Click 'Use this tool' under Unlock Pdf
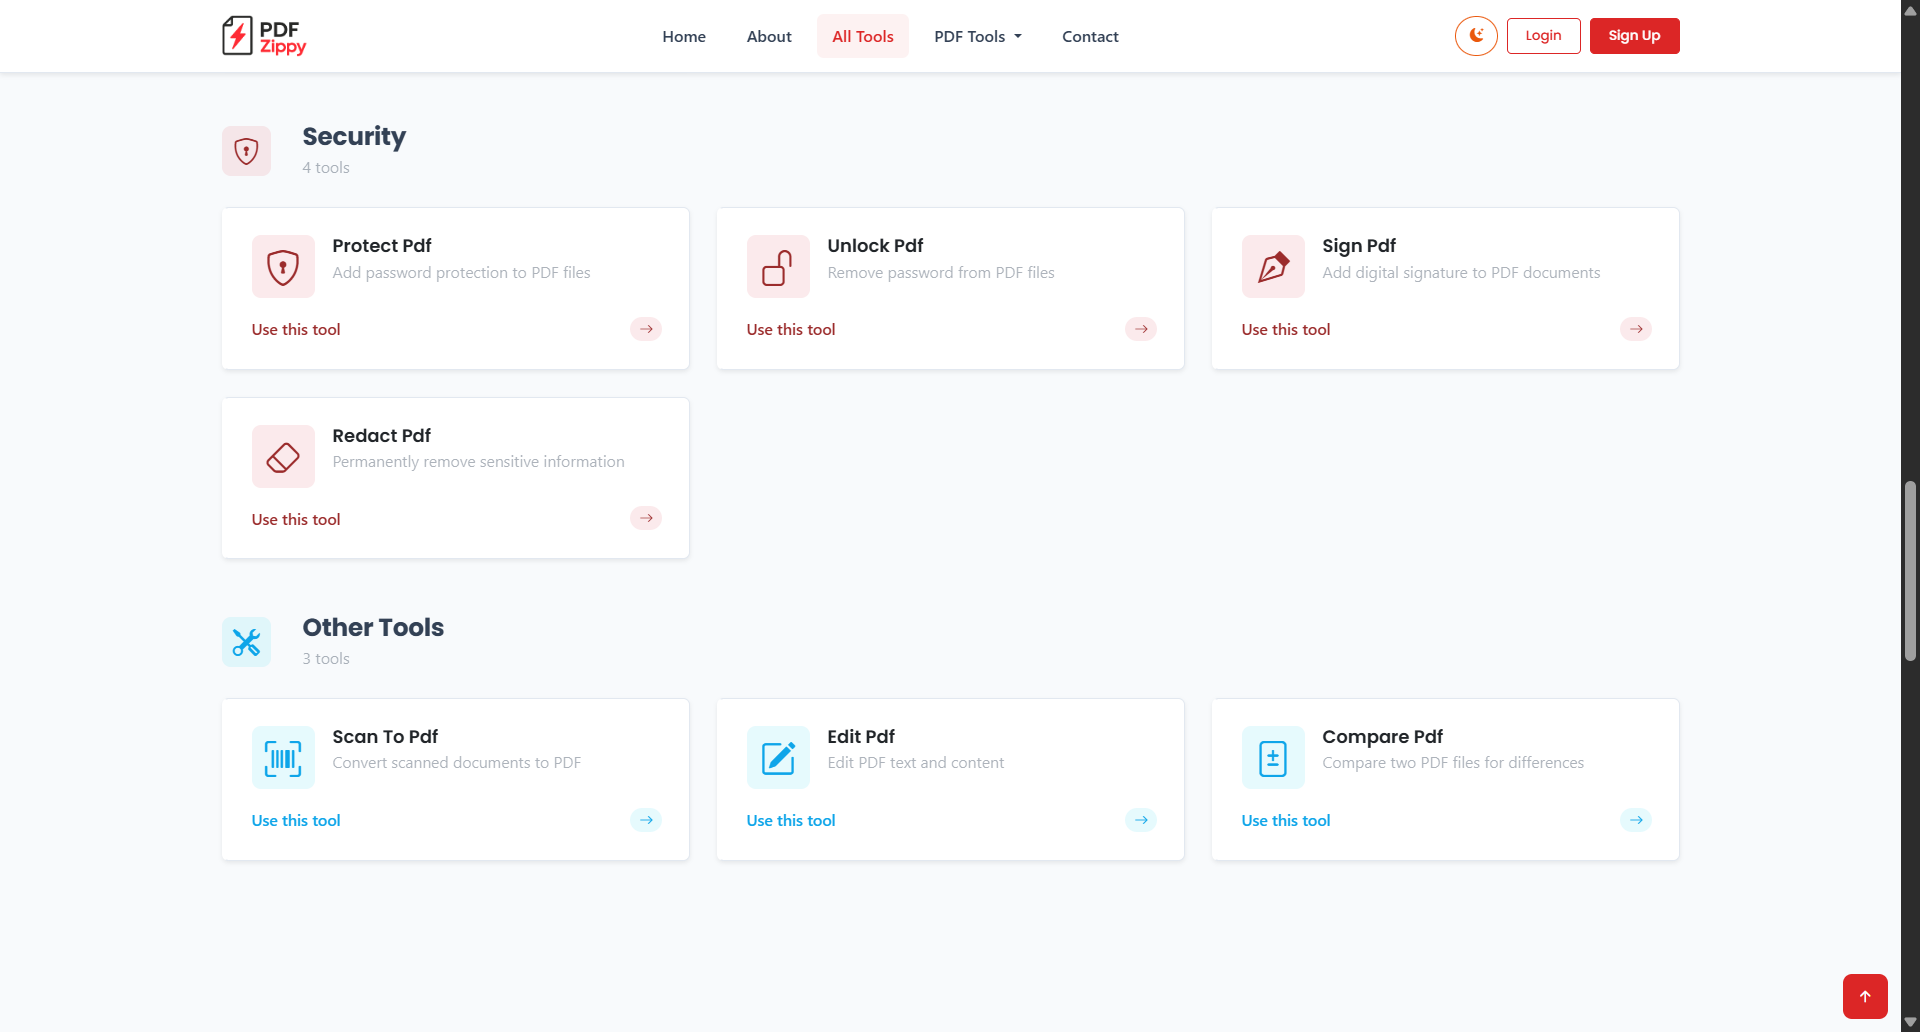The image size is (1920, 1032). tap(790, 330)
